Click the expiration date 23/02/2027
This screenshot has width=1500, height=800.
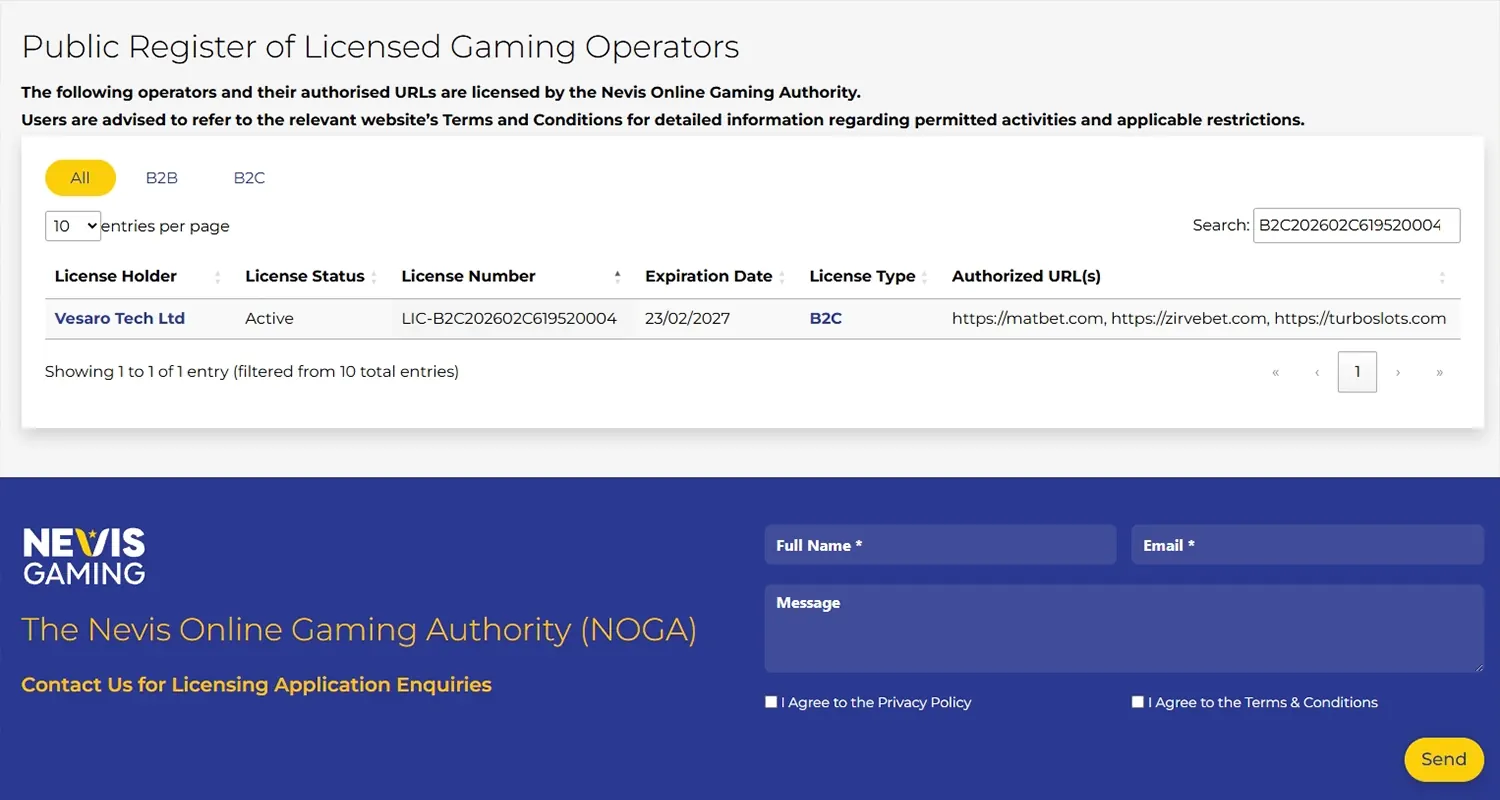click(x=688, y=318)
